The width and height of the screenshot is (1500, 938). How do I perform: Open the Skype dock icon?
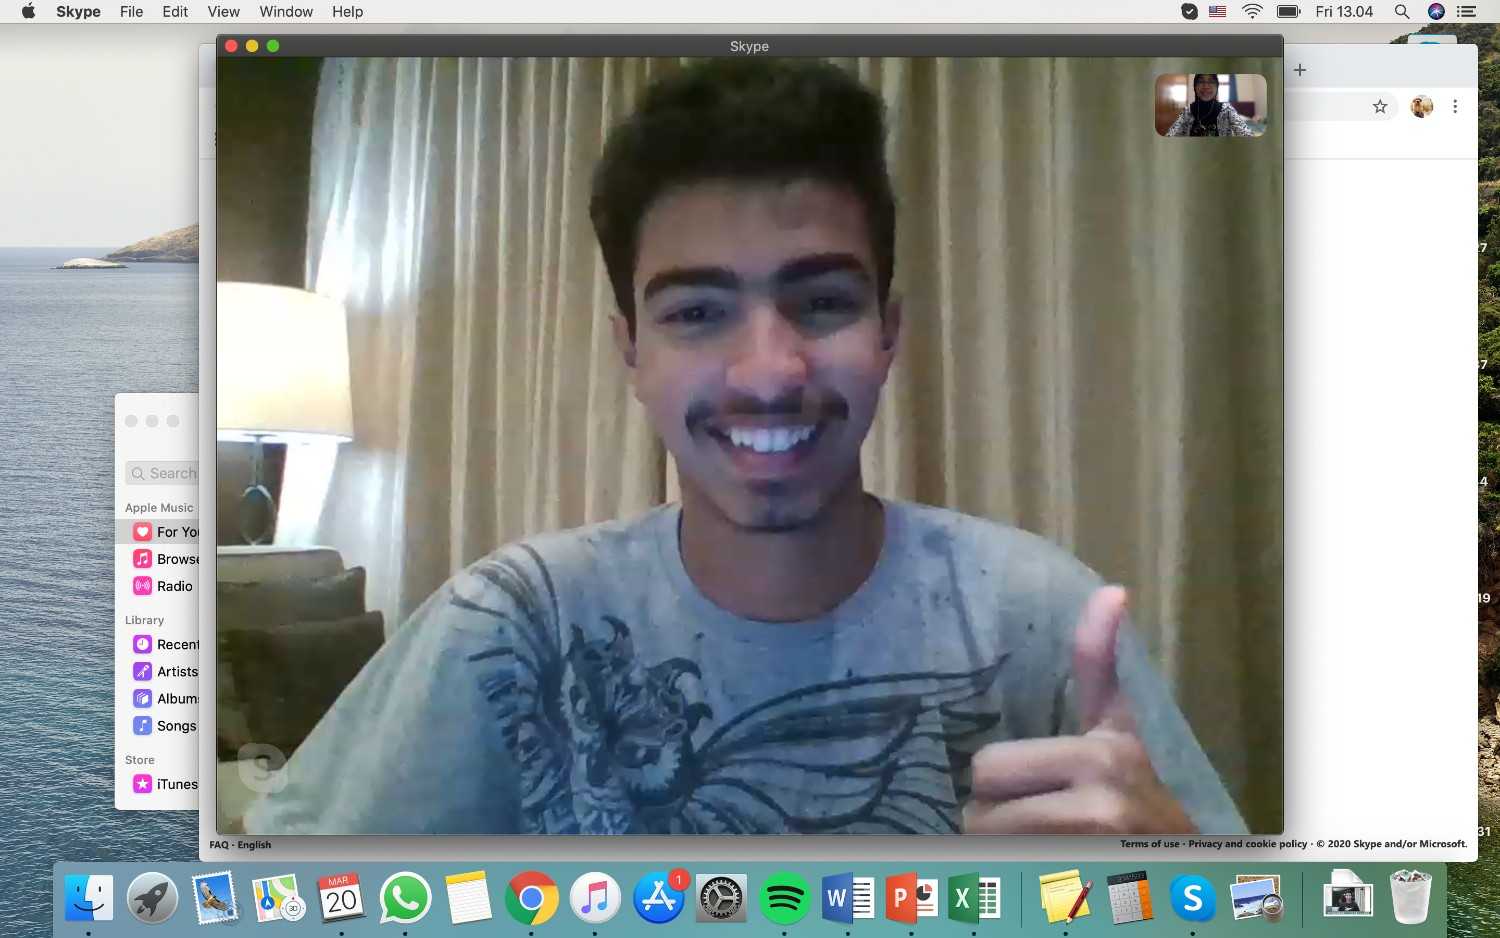pos(1192,899)
